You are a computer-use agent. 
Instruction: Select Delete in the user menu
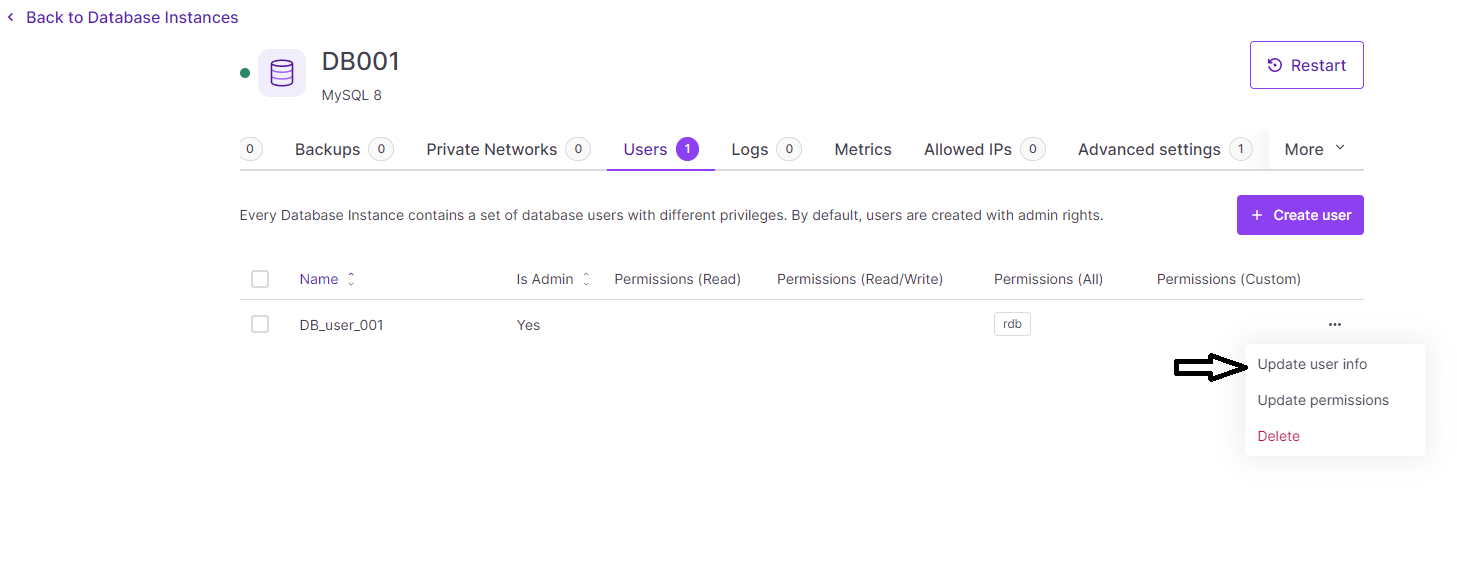(x=1278, y=436)
